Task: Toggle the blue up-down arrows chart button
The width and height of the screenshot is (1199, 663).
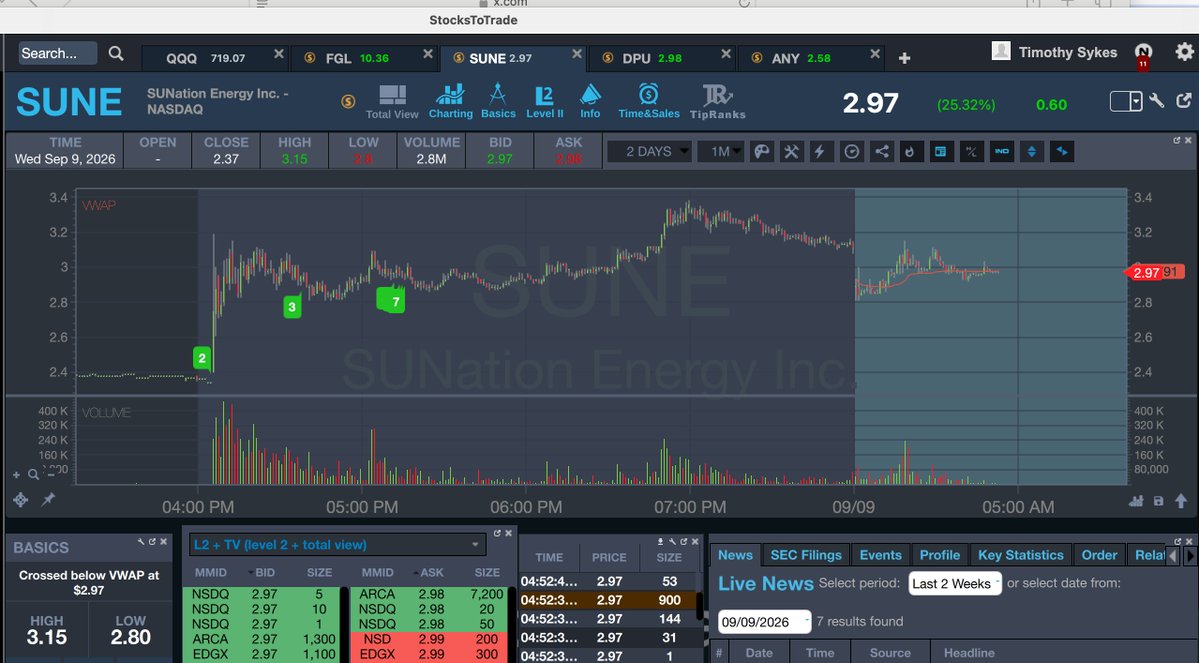Action: click(1032, 151)
